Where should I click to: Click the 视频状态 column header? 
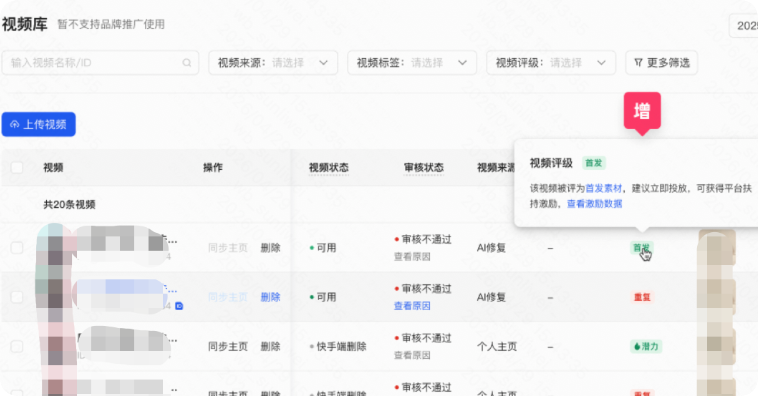(x=329, y=167)
